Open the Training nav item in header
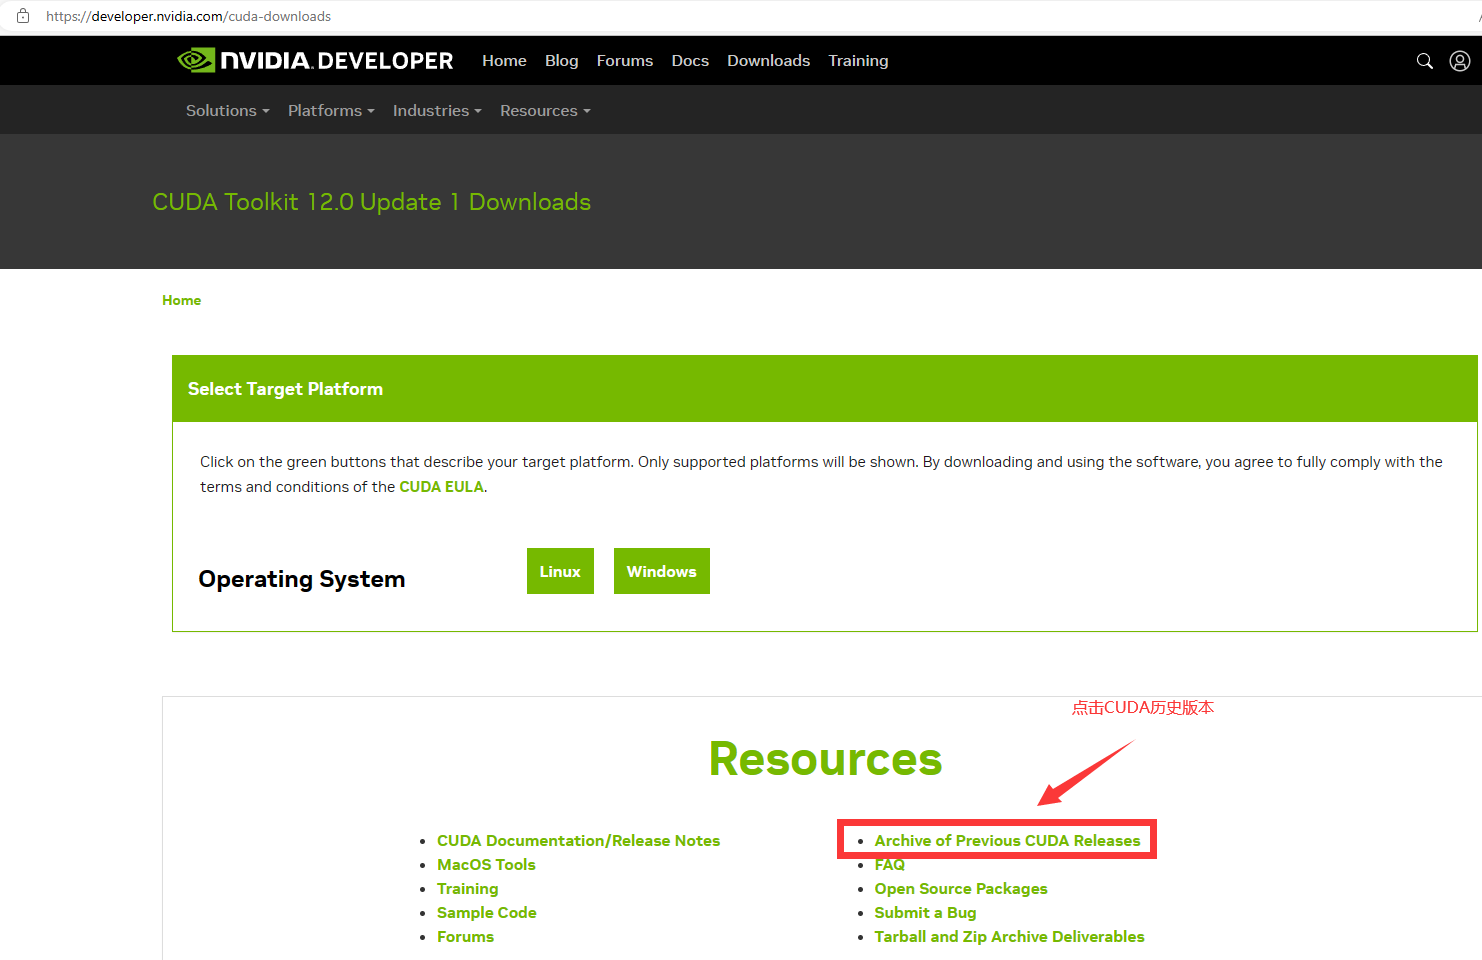The height and width of the screenshot is (960, 1482). (x=858, y=61)
